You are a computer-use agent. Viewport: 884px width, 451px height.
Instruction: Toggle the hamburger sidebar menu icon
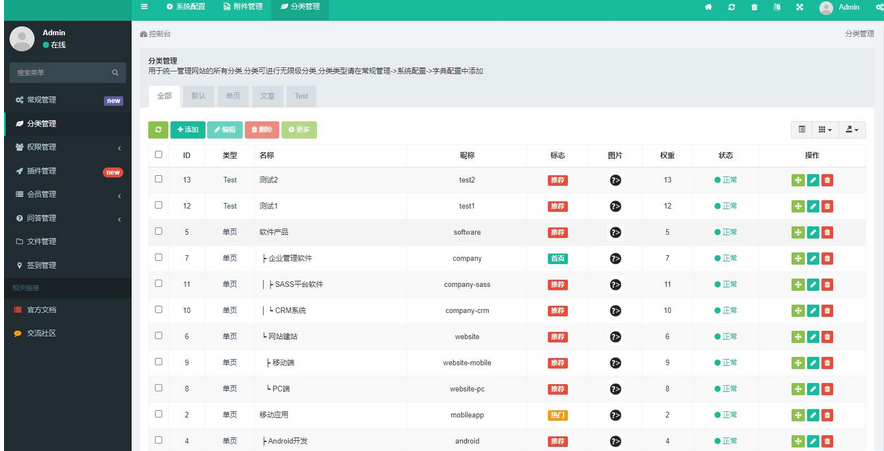pos(144,7)
